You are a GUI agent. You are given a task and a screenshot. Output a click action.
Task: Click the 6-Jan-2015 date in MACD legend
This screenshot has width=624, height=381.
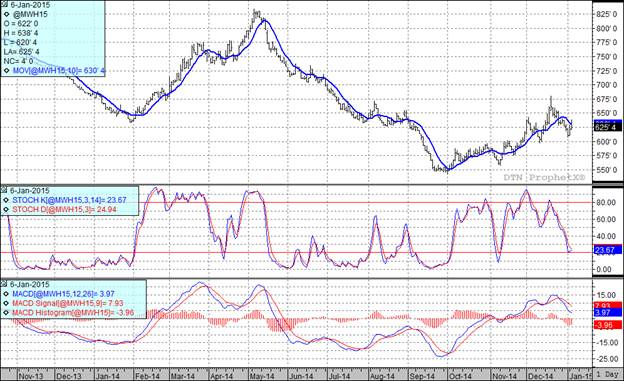30,285
